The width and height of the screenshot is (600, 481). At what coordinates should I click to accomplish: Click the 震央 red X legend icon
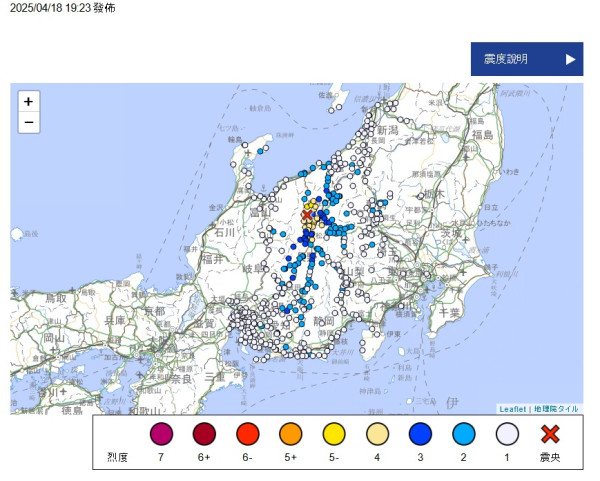click(550, 434)
